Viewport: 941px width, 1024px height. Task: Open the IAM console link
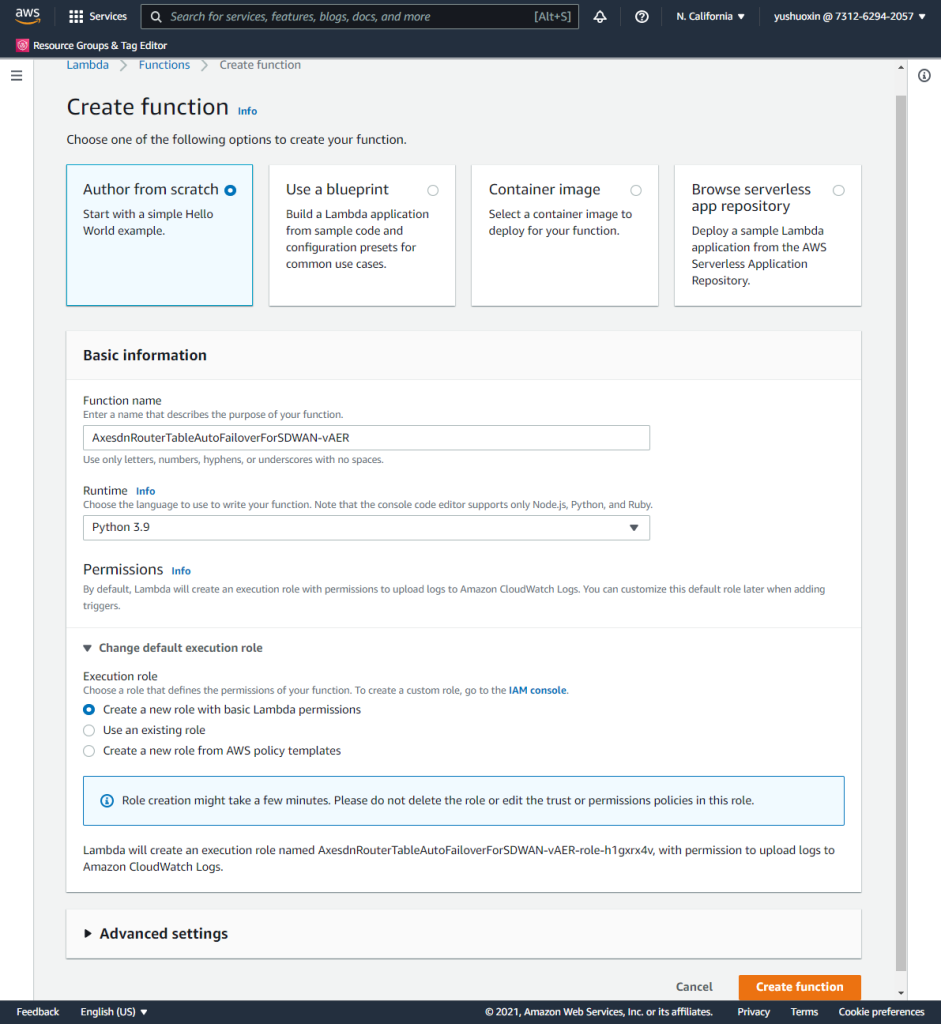[x=538, y=690]
